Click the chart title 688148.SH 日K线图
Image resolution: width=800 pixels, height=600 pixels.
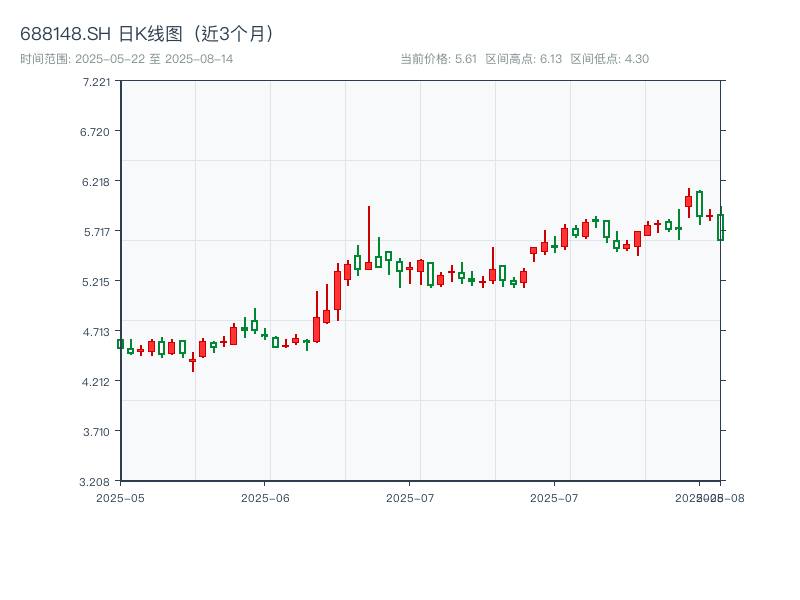click(x=150, y=34)
